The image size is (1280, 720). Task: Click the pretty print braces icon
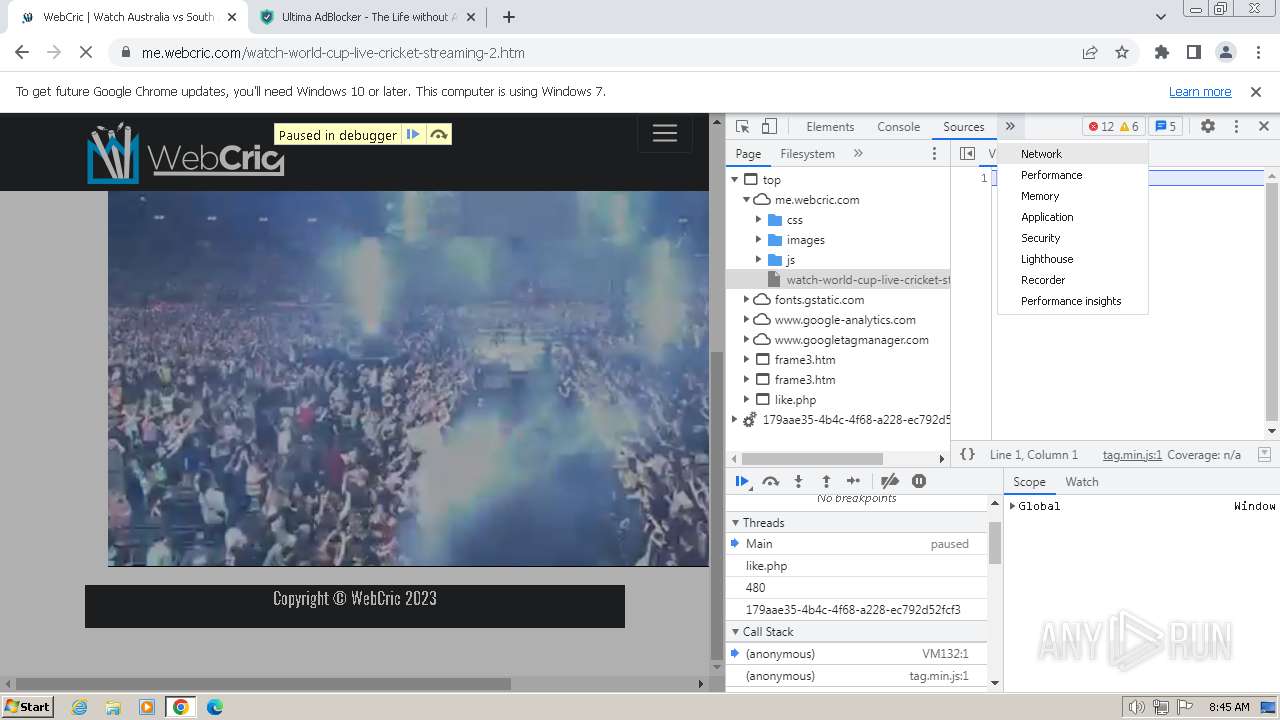pyautogui.click(x=967, y=454)
